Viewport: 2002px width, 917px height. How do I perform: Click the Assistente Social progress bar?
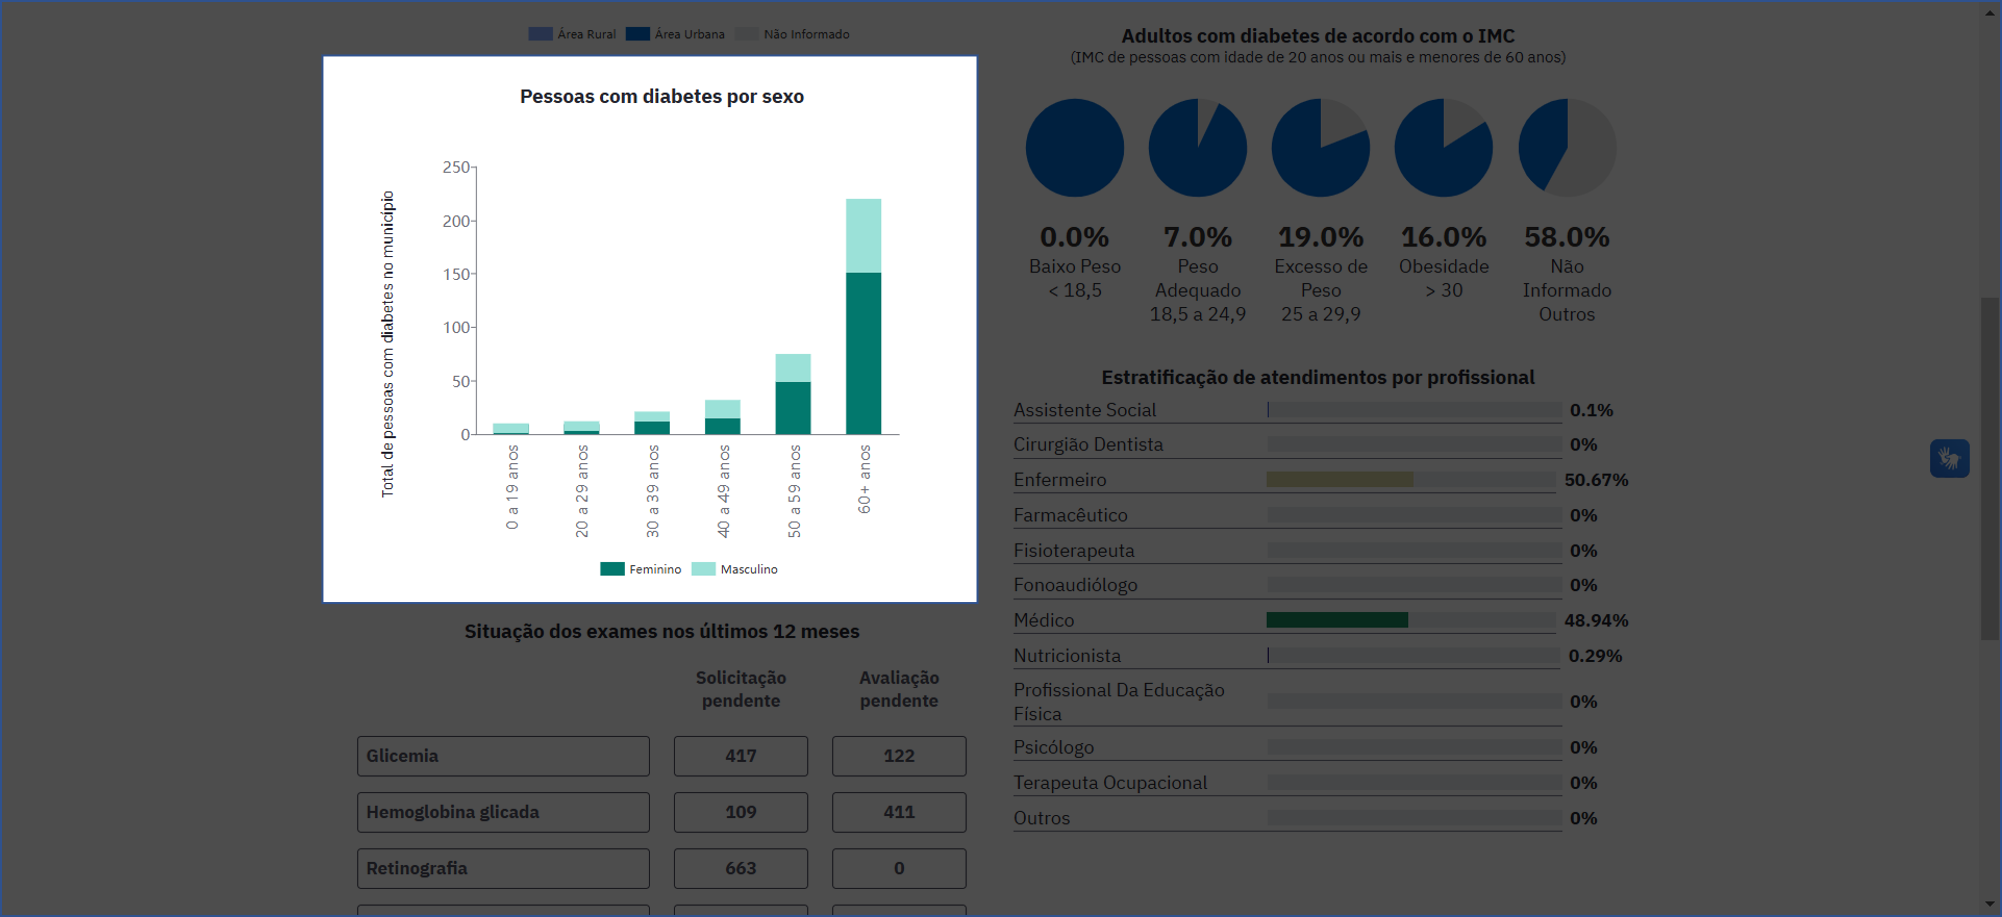tap(1414, 410)
